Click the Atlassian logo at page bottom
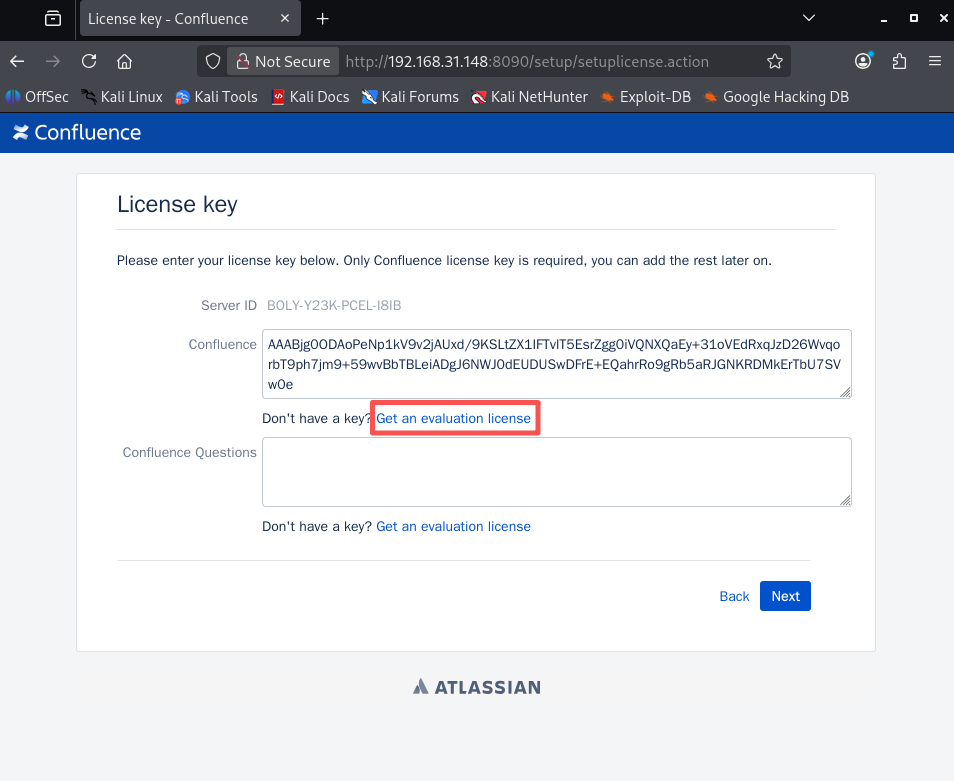 point(476,687)
